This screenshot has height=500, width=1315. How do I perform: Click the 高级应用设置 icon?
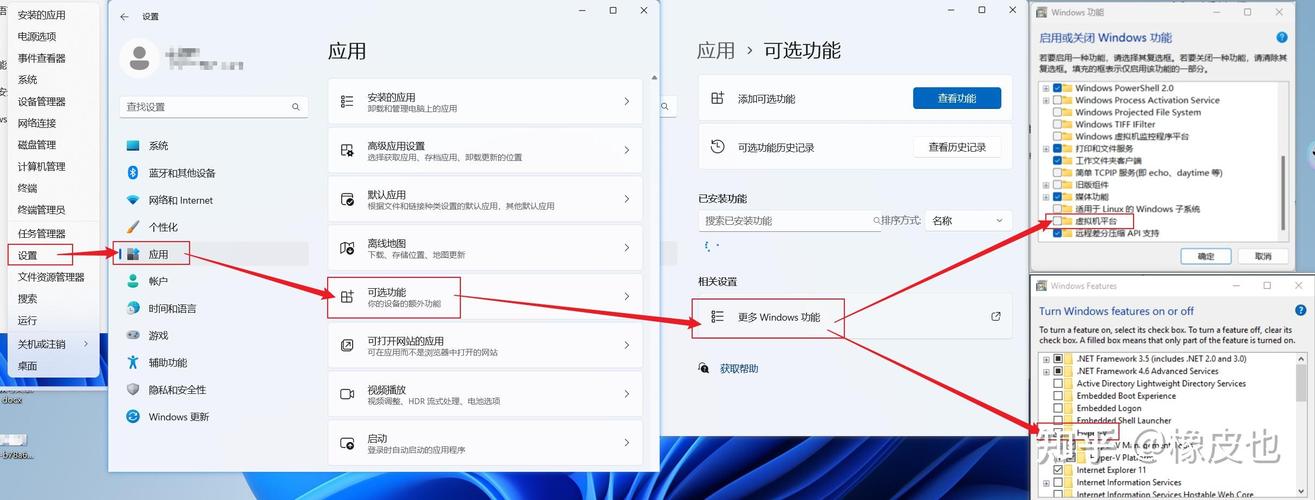[x=347, y=151]
